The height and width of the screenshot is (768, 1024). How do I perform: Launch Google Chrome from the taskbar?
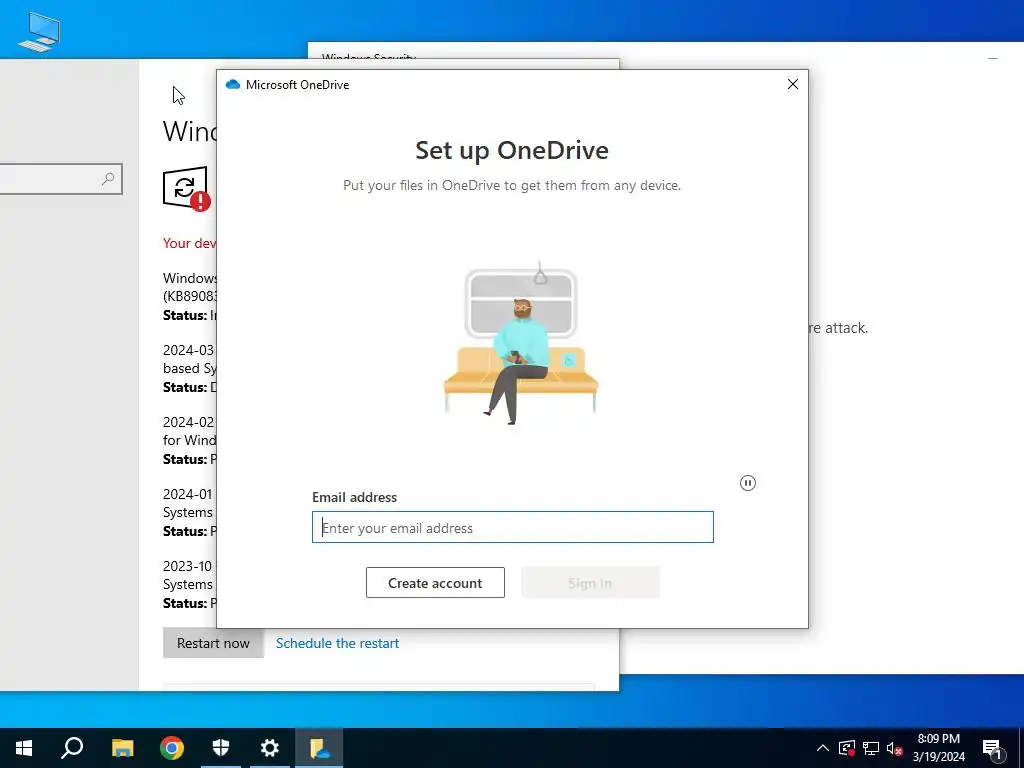tap(172, 748)
